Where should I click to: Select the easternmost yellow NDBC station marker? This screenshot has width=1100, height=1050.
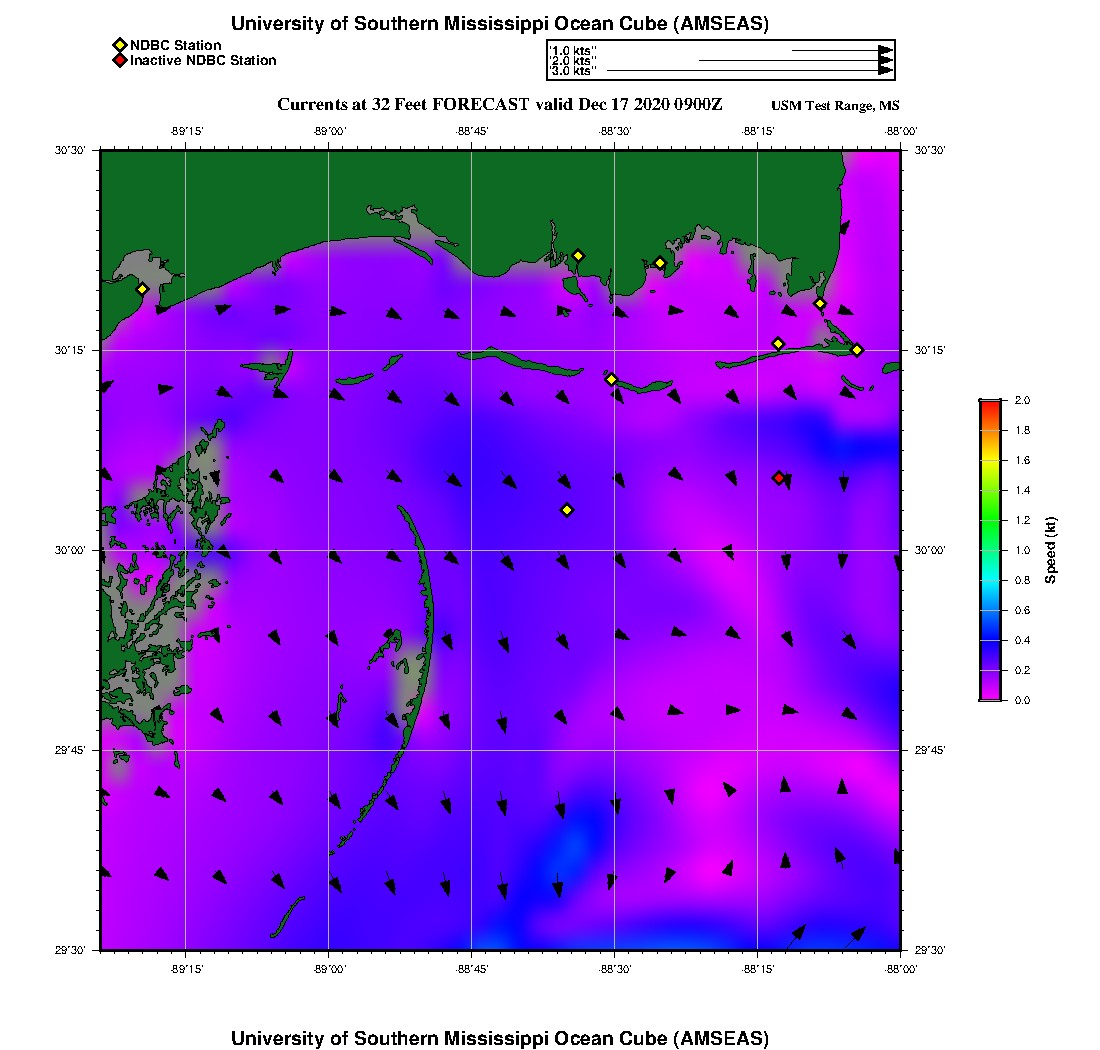coord(857,349)
